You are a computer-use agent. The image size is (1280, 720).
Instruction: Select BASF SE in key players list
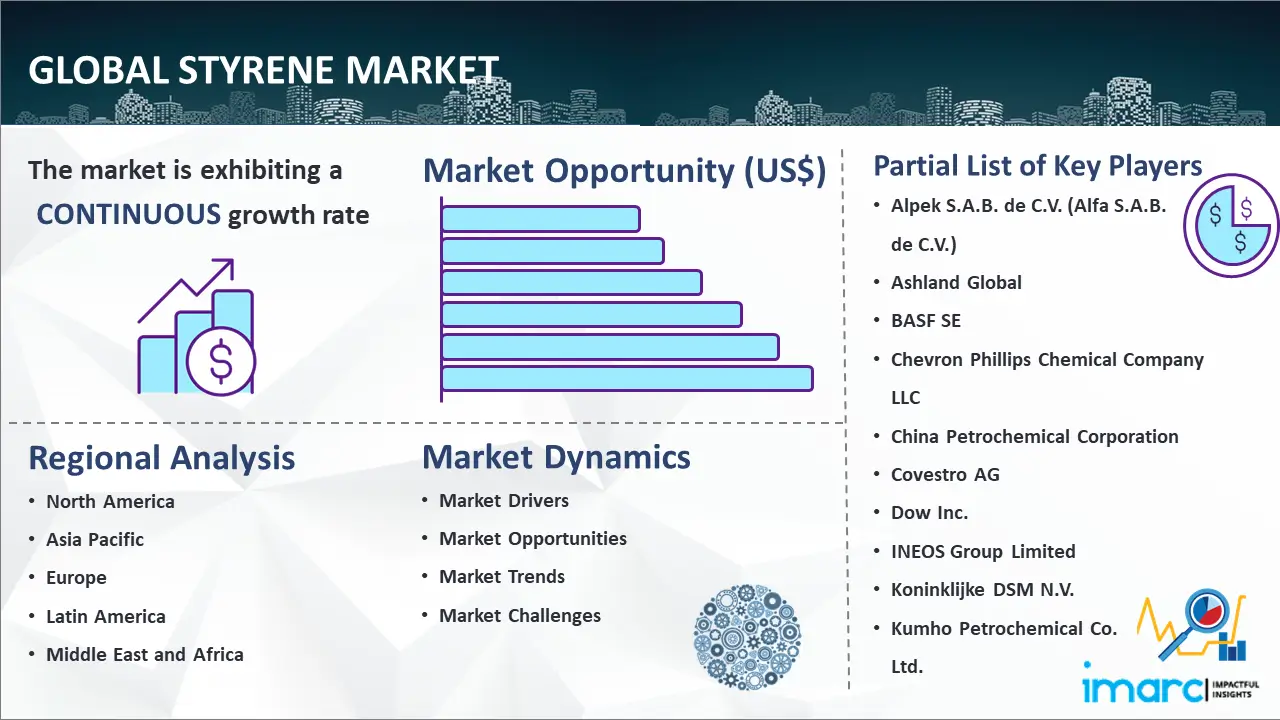point(926,321)
